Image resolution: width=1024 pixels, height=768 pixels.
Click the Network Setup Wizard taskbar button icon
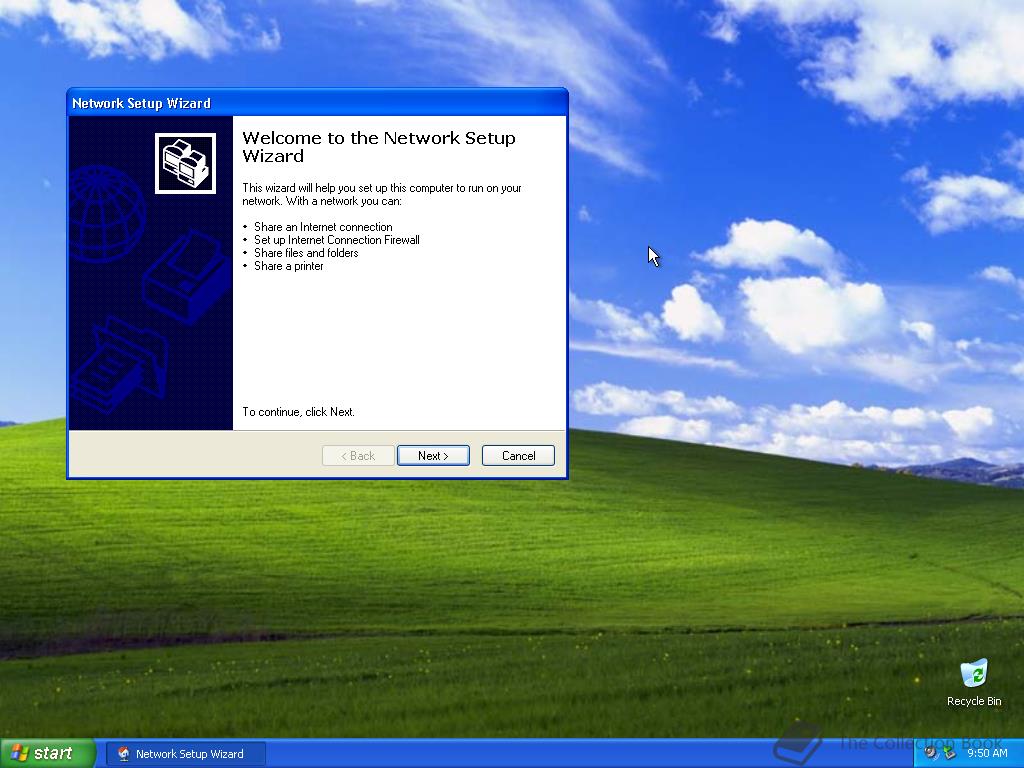tap(123, 754)
